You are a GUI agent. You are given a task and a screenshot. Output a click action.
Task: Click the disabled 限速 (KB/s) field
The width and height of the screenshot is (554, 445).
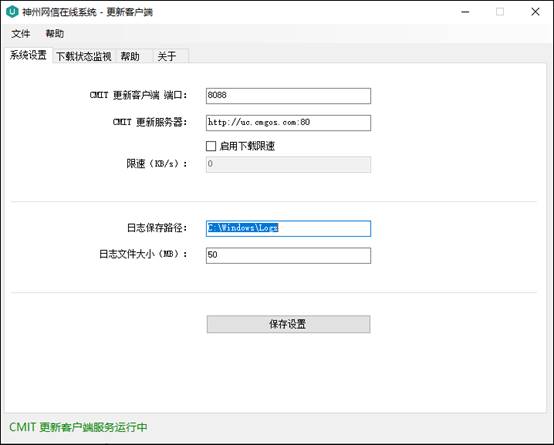(x=288, y=164)
